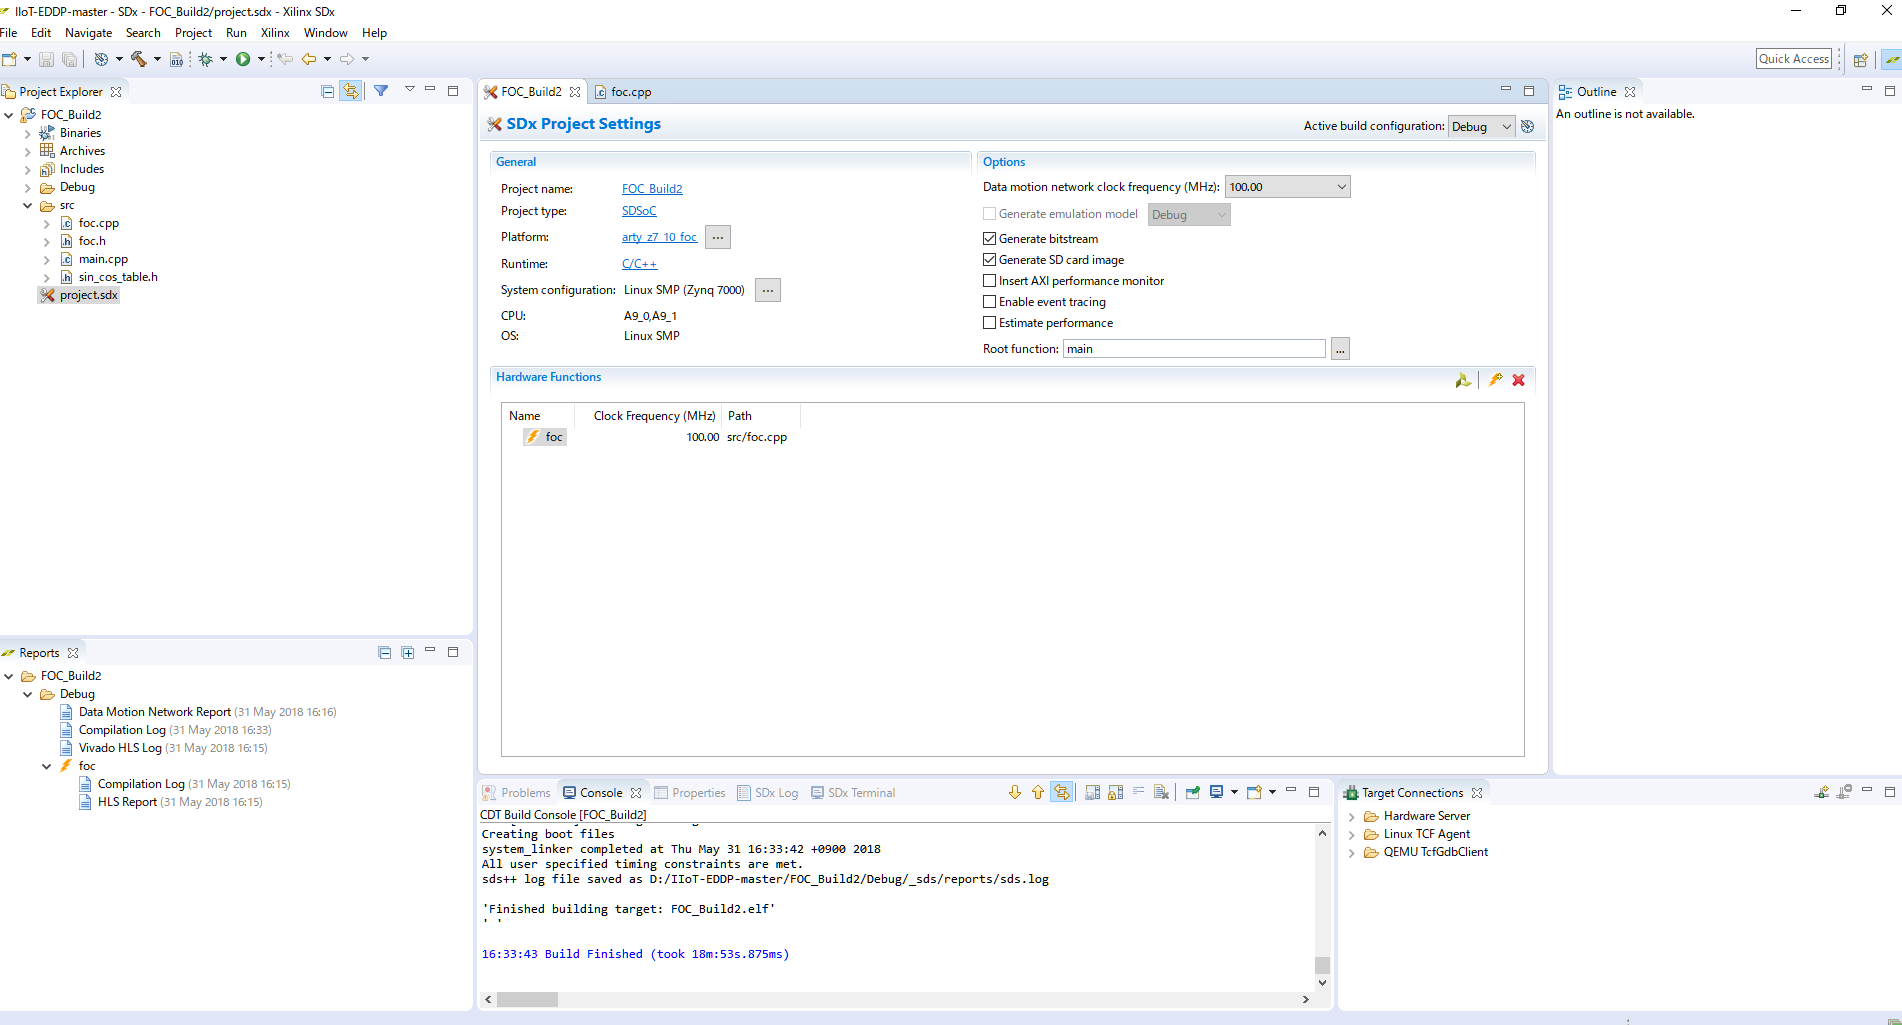Open the Xilinx menu
This screenshot has height=1025, width=1902.
tap(275, 33)
